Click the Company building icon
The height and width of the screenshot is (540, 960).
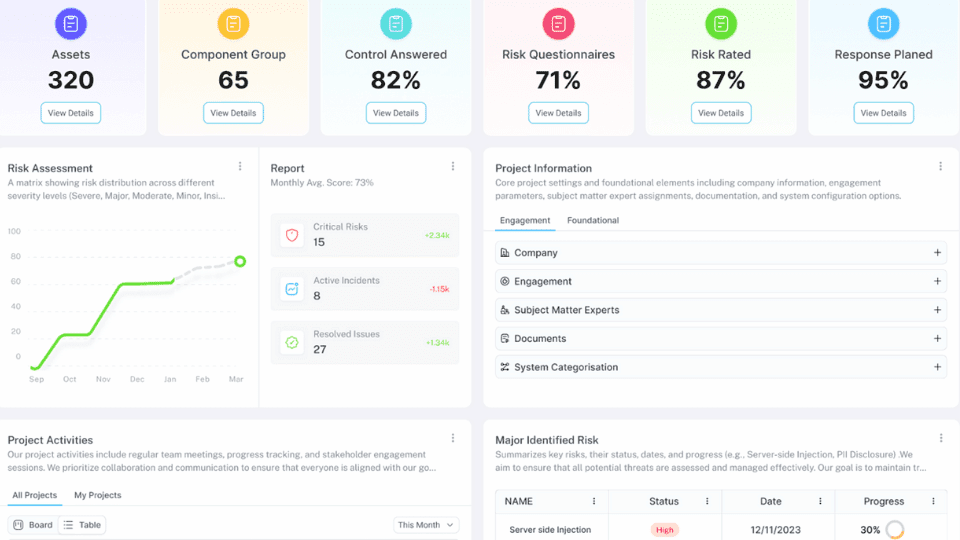(x=504, y=253)
